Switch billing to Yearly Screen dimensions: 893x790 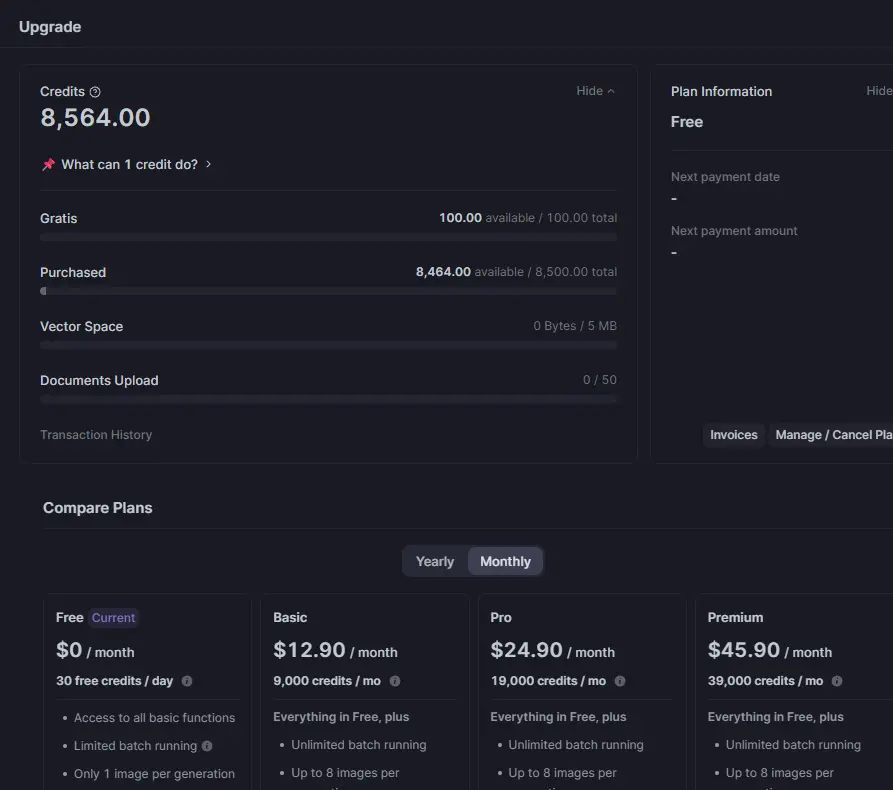pyautogui.click(x=435, y=562)
